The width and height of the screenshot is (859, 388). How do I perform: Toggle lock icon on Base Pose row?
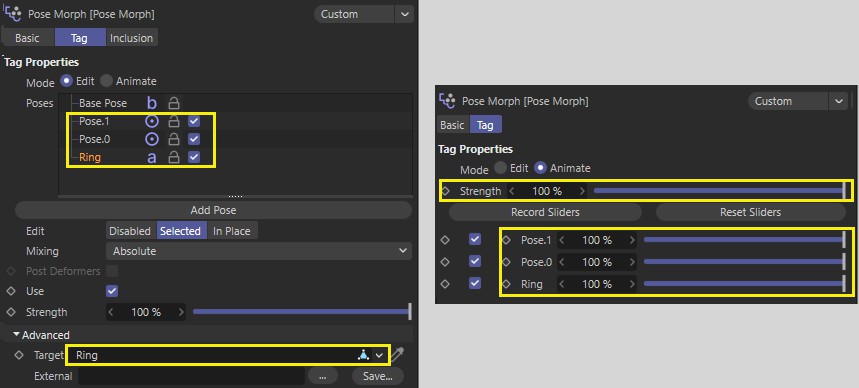point(174,103)
